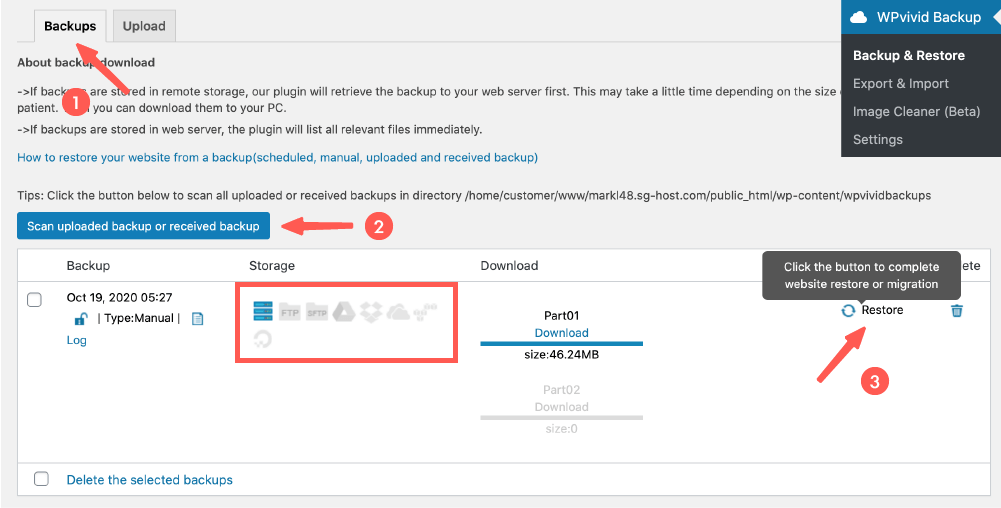Click the padlock icon to lock the backup

tap(81, 318)
